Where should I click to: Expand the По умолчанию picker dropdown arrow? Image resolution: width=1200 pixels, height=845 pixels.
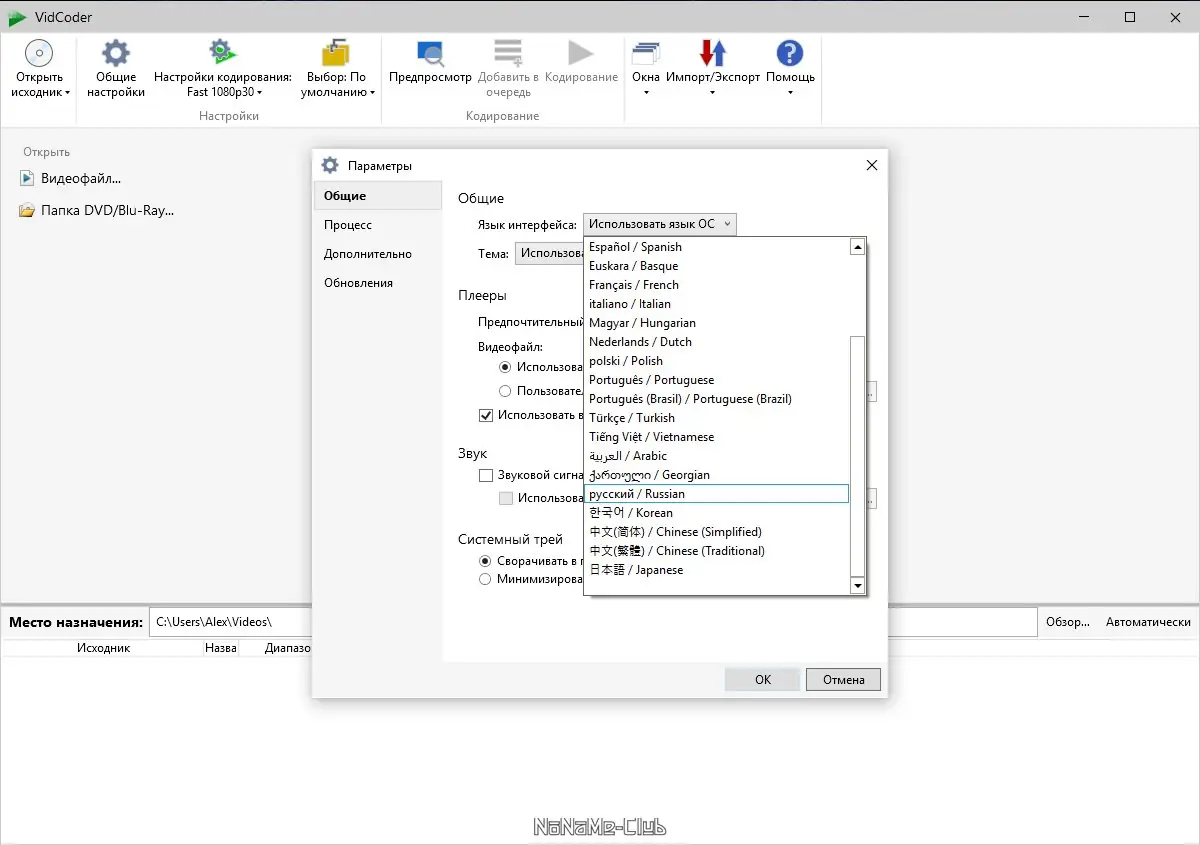372,93
